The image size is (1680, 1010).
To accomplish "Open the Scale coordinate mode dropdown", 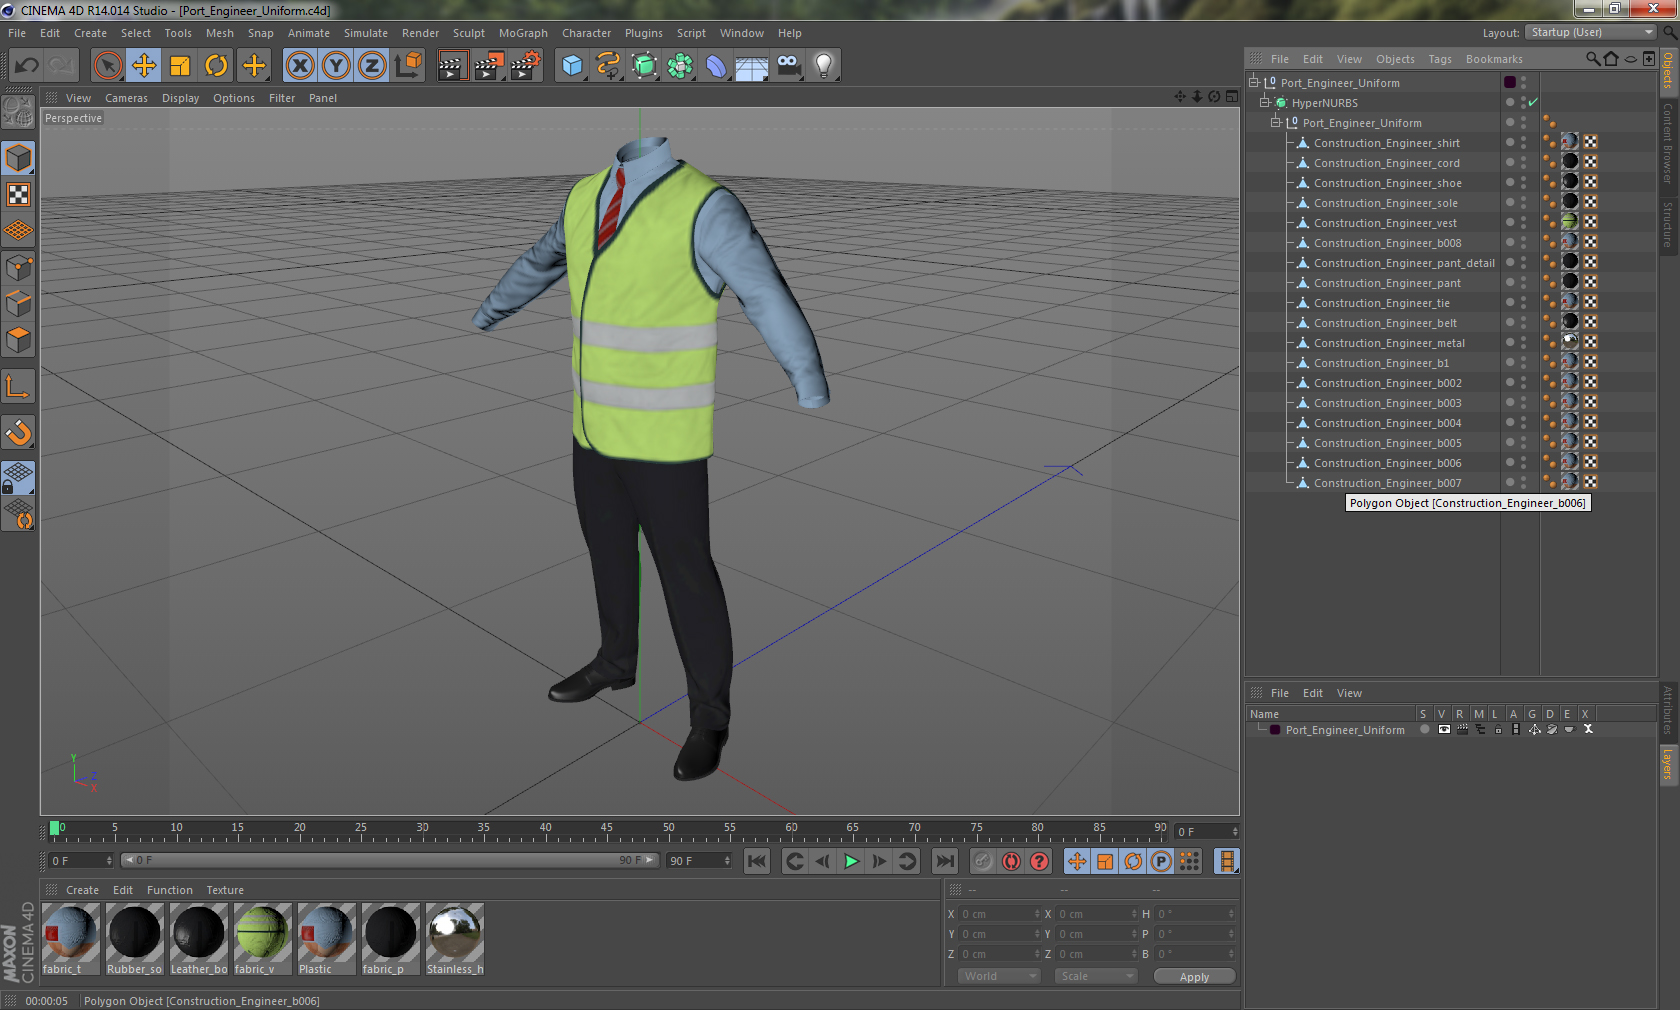I will (1096, 976).
